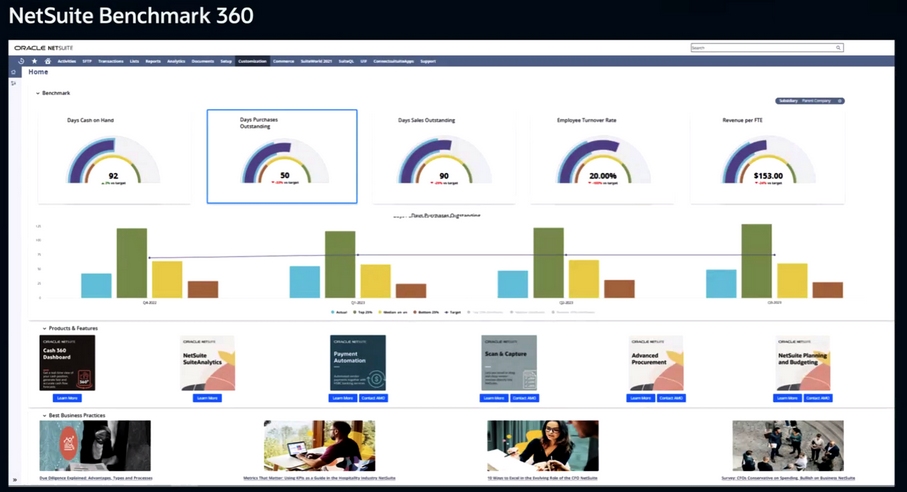This screenshot has width=907, height=492.
Task: Click Contact AMO under Scan & Capture
Action: pyautogui.click(x=524, y=398)
